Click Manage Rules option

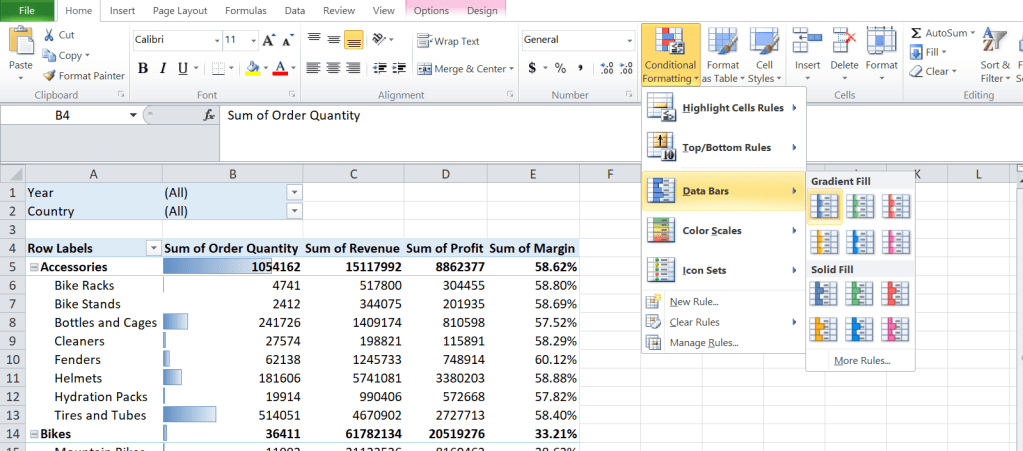(x=704, y=343)
